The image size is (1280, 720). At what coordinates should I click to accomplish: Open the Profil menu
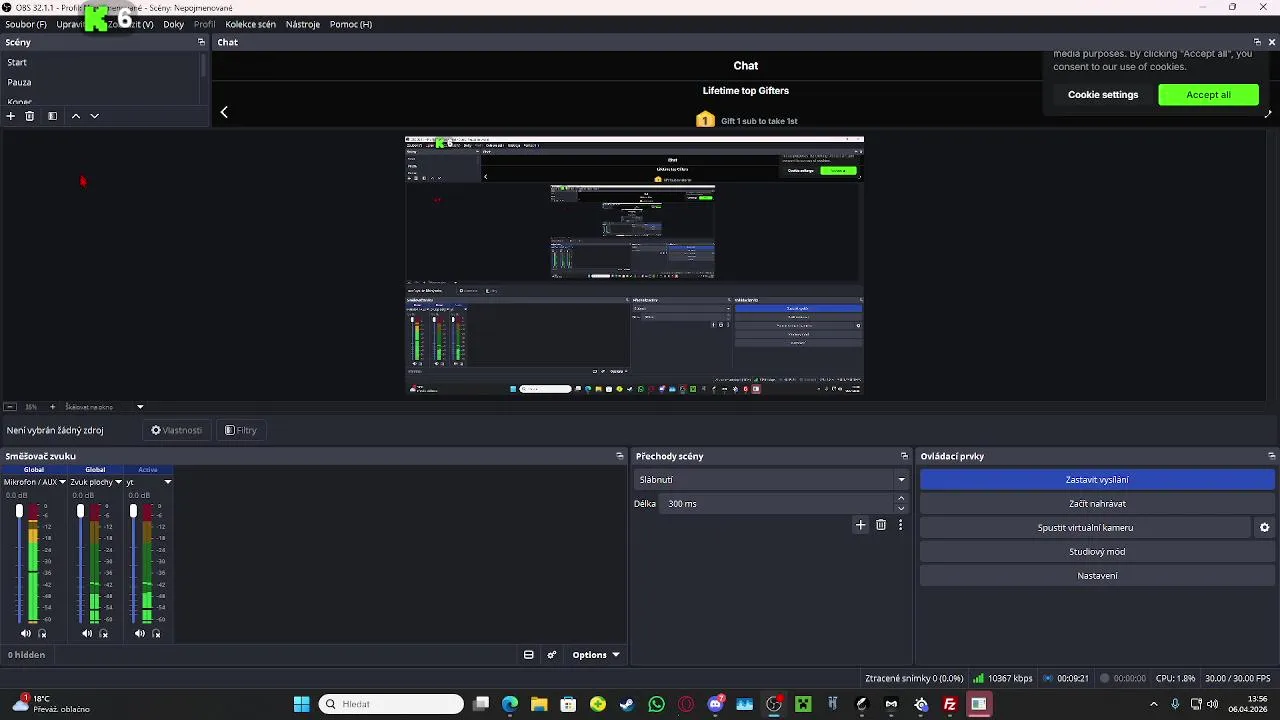pyautogui.click(x=205, y=24)
